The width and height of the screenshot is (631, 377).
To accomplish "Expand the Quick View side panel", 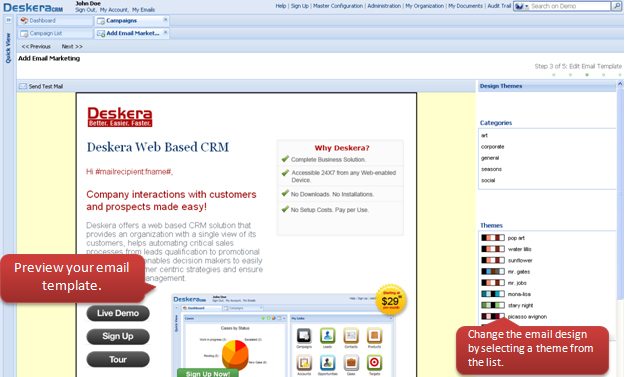I will 8,20.
